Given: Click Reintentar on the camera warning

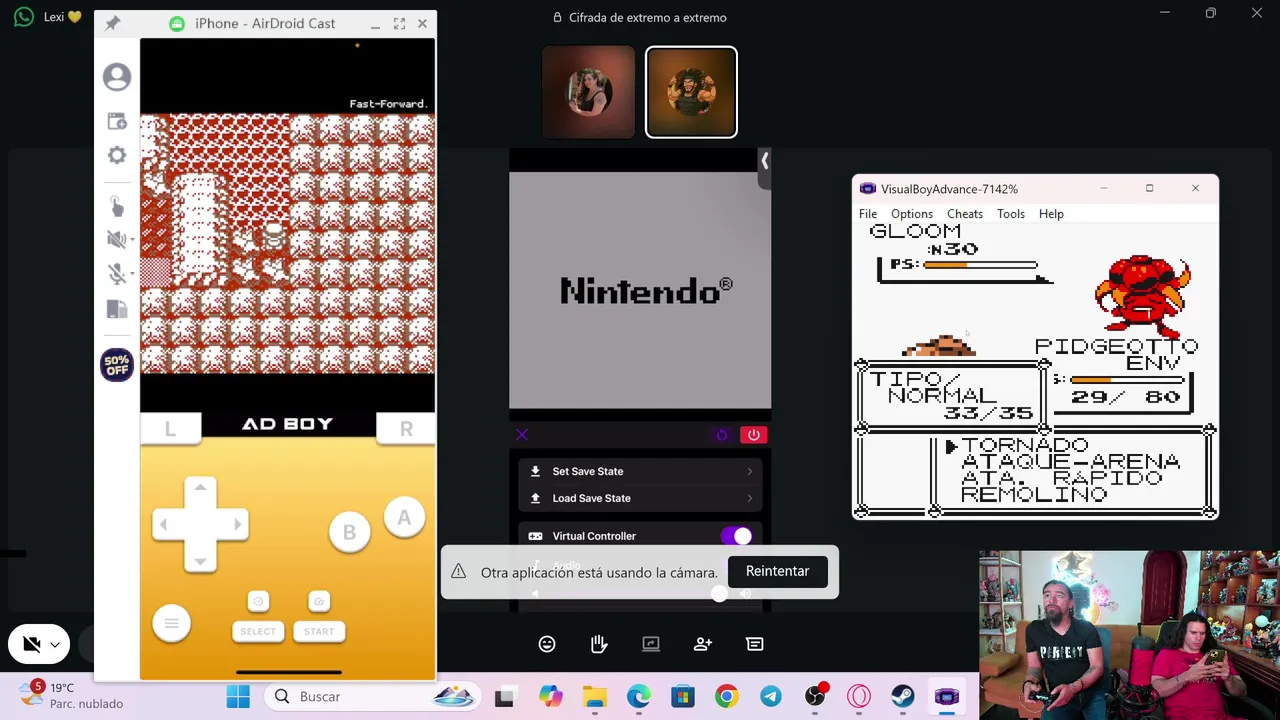Looking at the screenshot, I should (777, 571).
